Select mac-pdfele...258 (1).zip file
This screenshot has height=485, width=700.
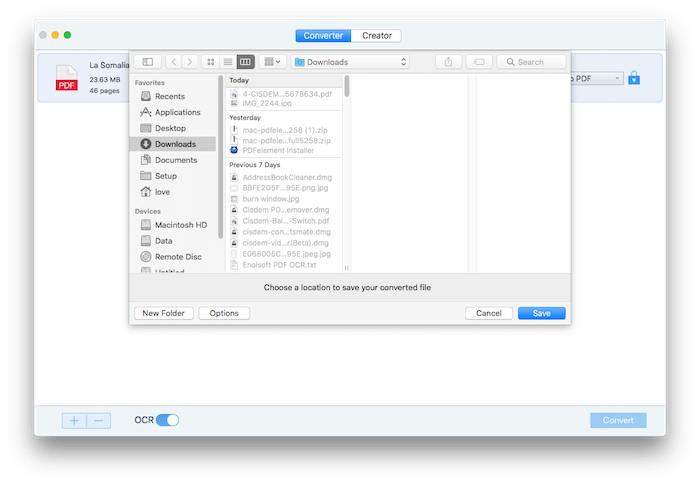pyautogui.click(x=284, y=130)
